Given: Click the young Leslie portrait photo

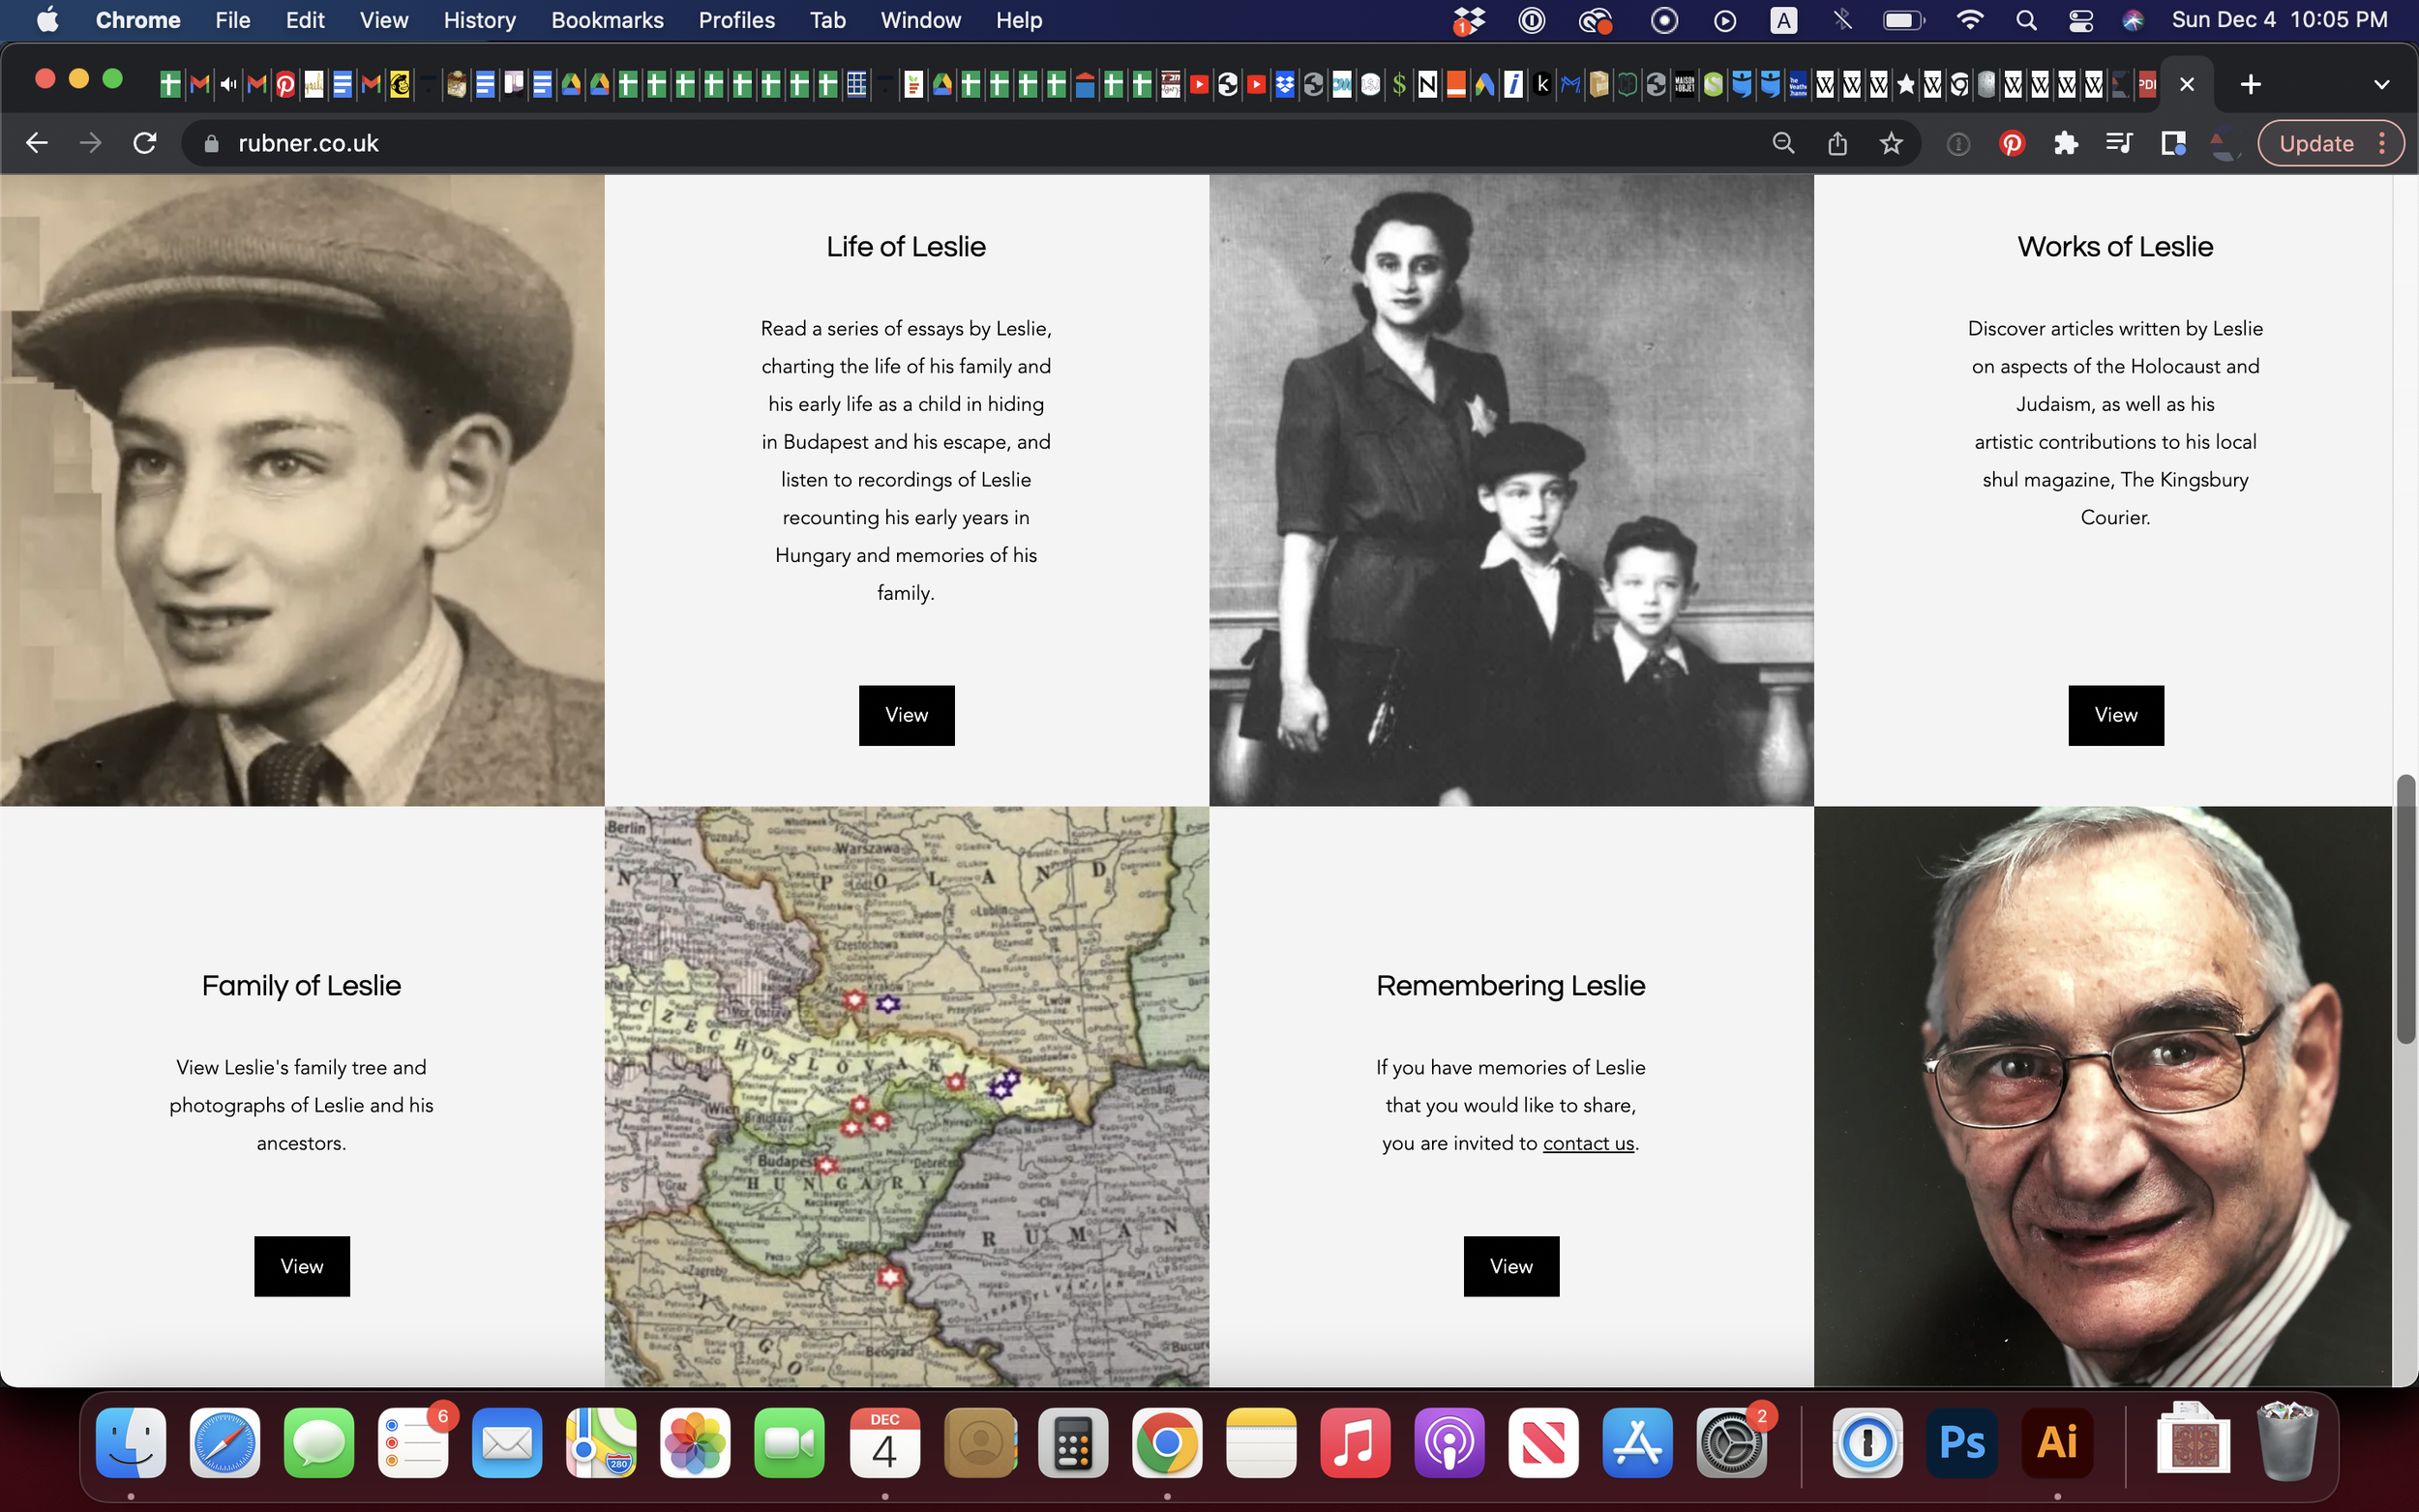Looking at the screenshot, I should pos(302,490).
